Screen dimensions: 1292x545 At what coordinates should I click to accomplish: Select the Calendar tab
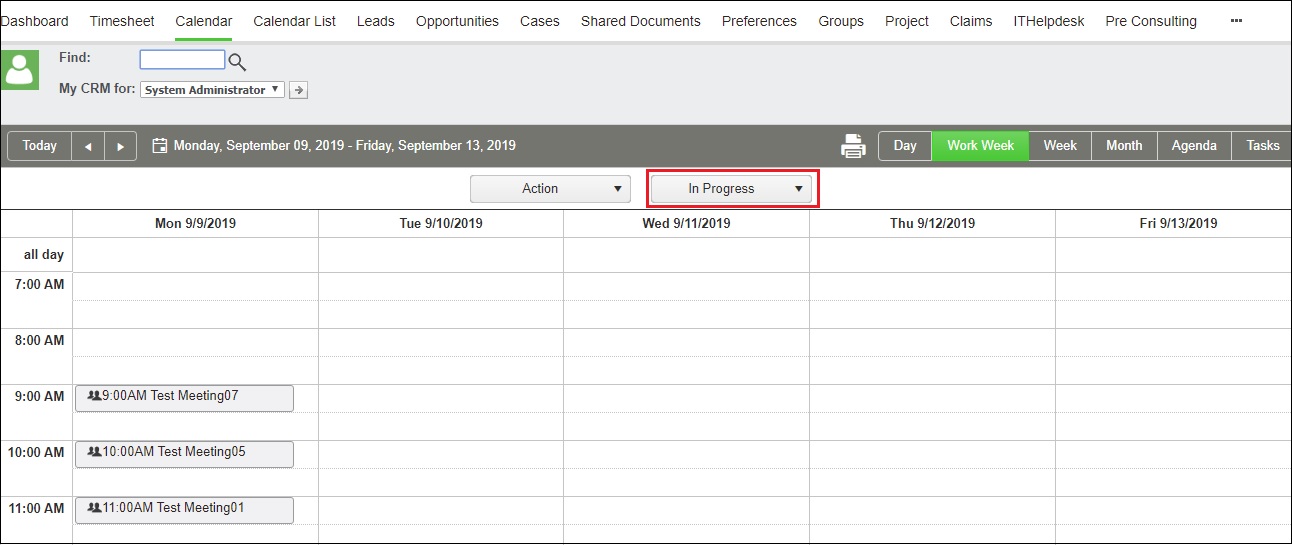(204, 21)
